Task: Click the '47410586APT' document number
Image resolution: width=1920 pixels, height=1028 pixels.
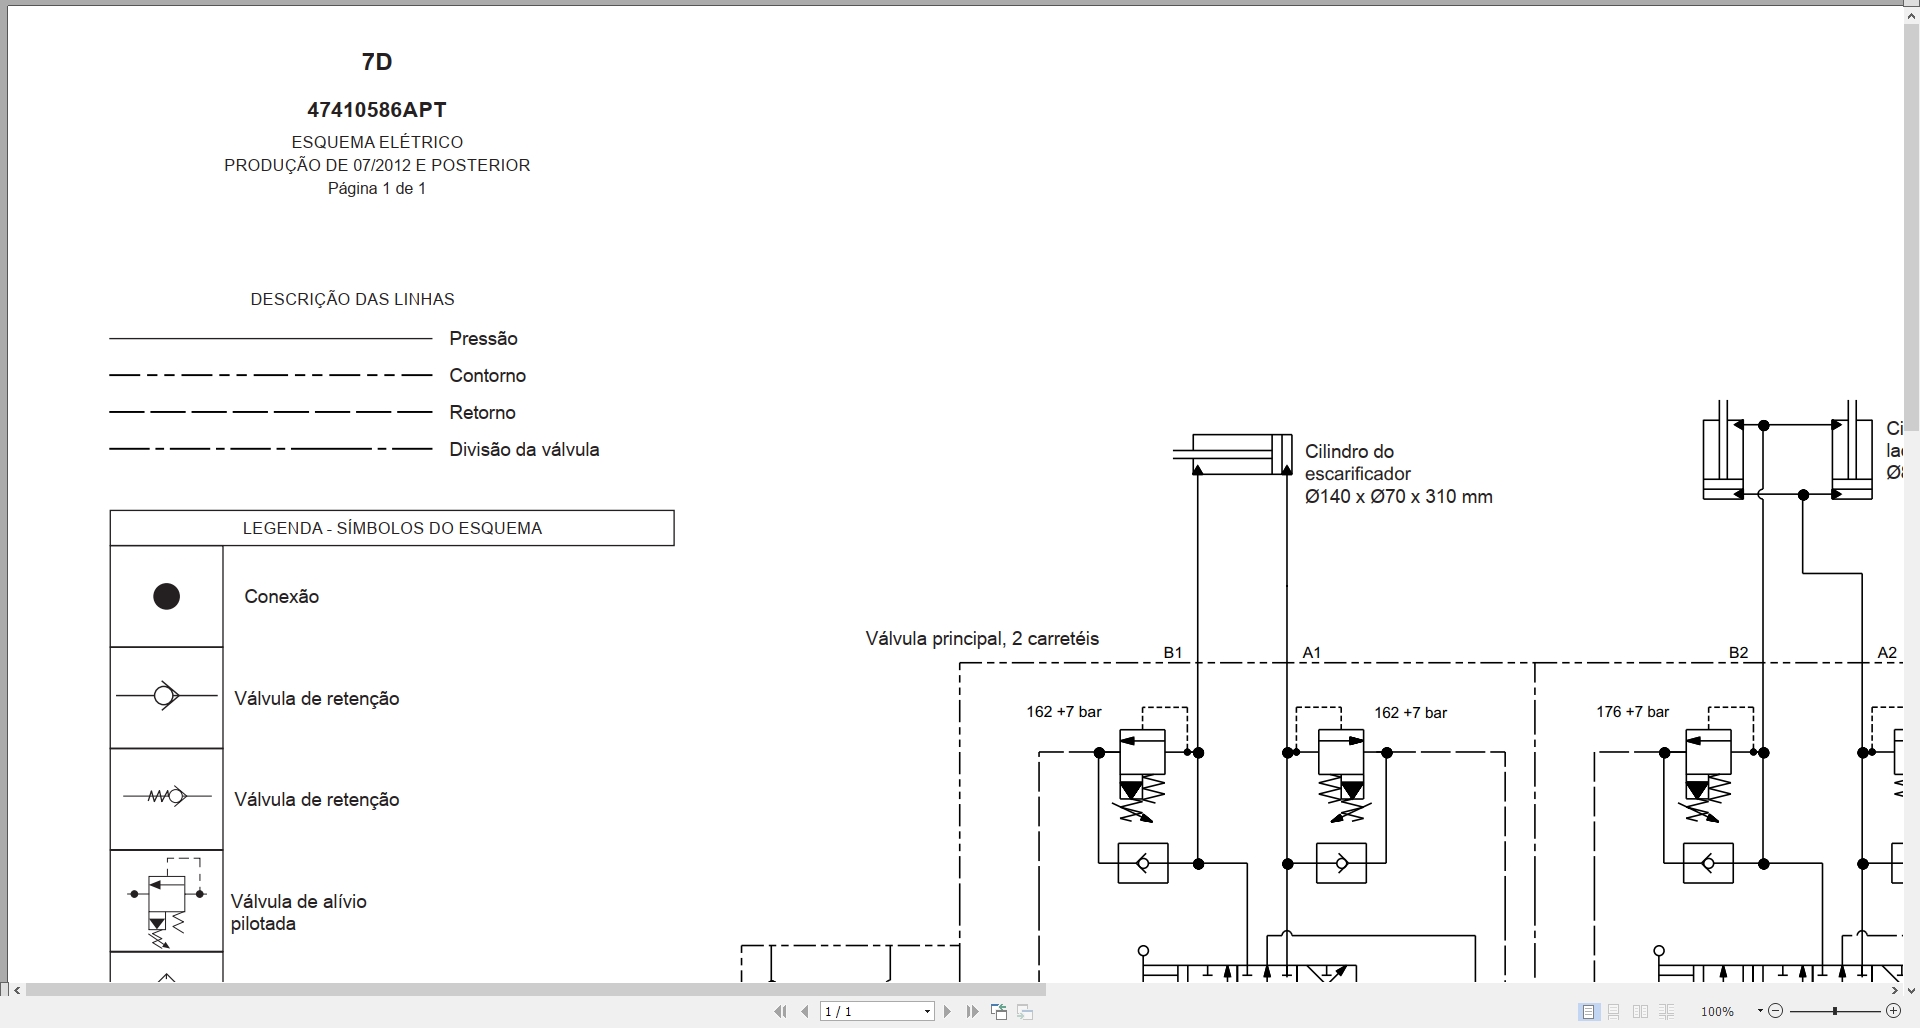Action: 377,110
